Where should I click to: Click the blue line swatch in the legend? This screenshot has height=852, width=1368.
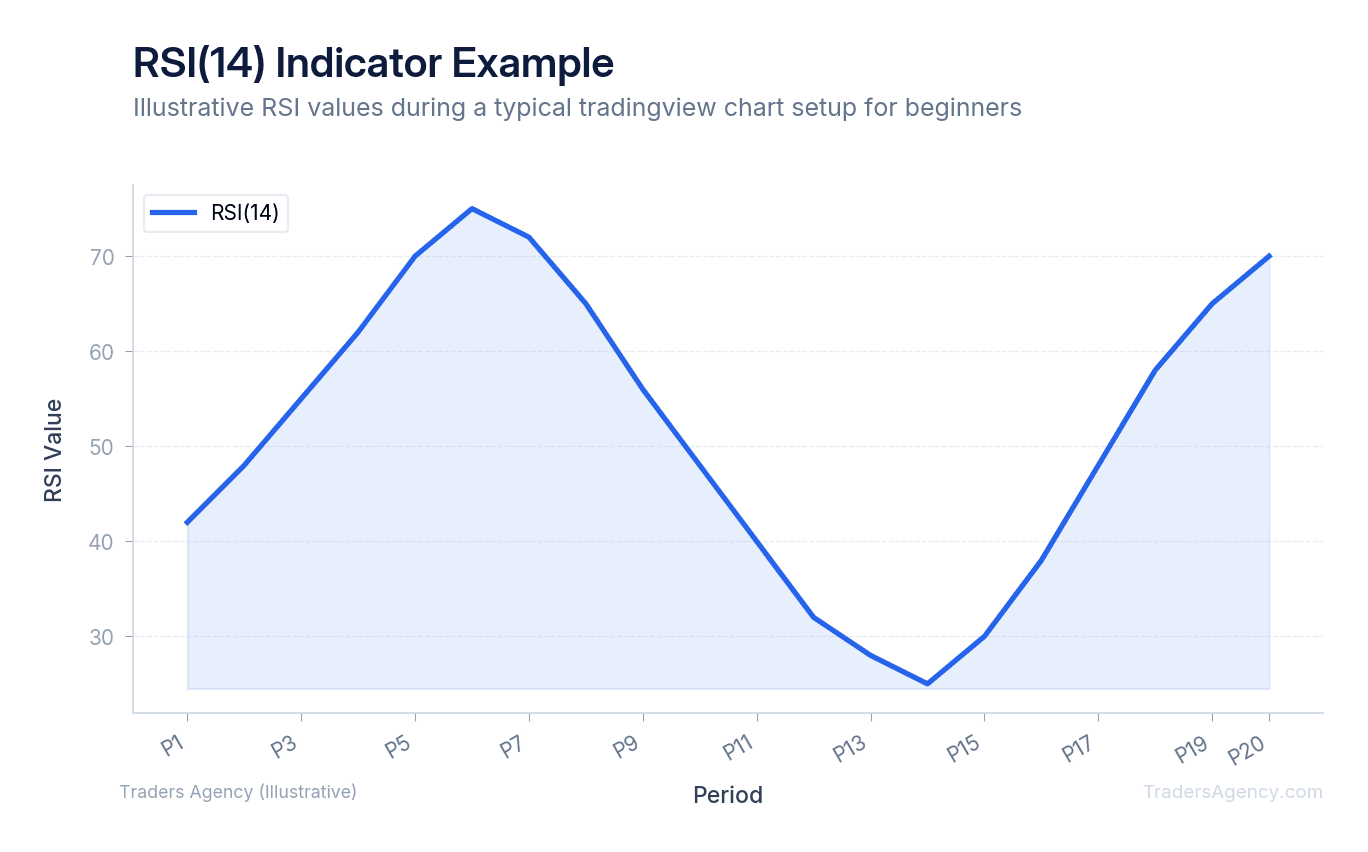[x=173, y=212]
